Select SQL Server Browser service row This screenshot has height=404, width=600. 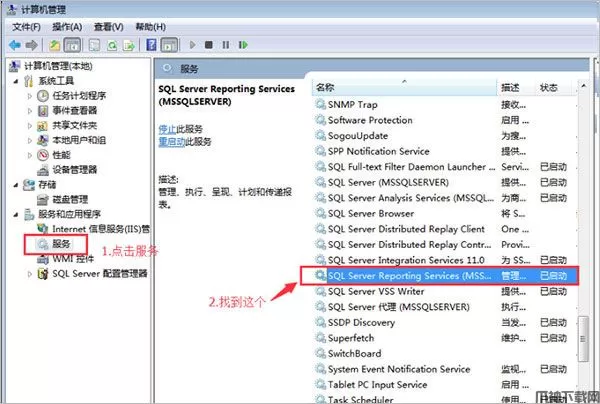pyautogui.click(x=445, y=213)
